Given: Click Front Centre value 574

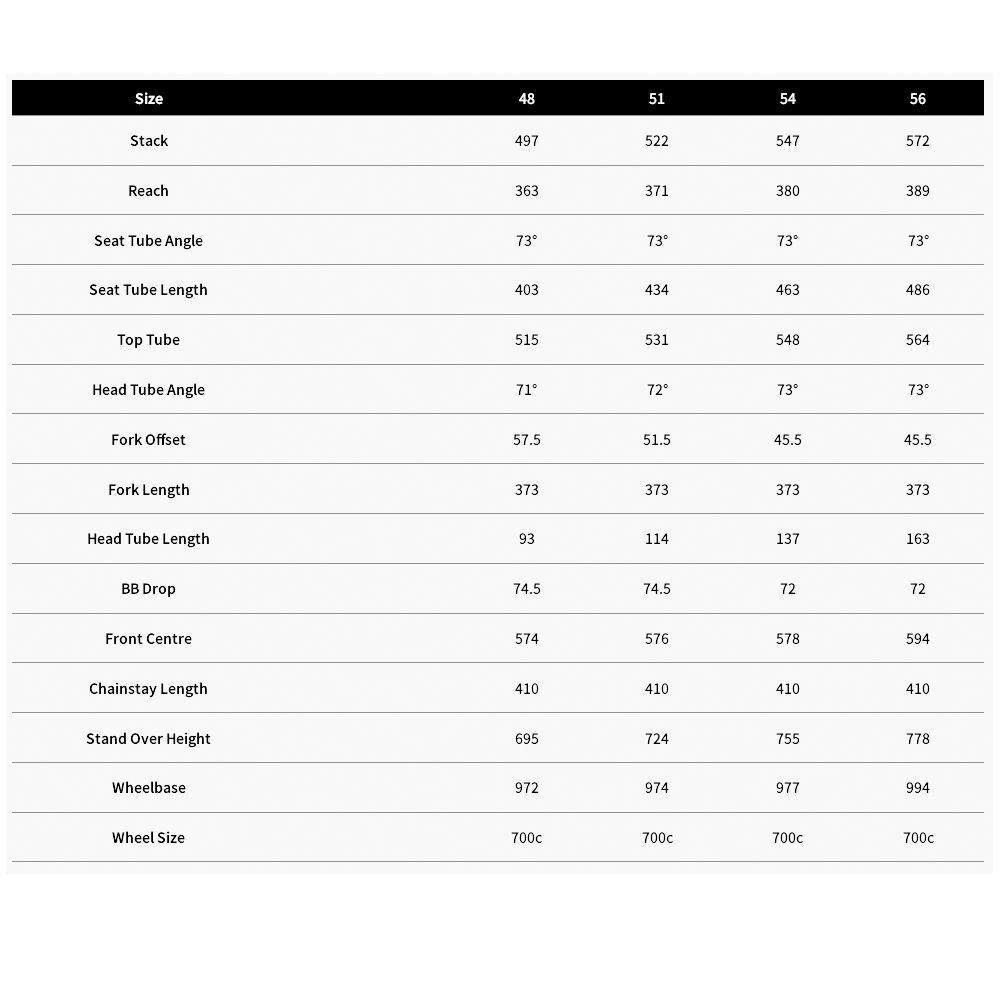Looking at the screenshot, I should 527,639.
